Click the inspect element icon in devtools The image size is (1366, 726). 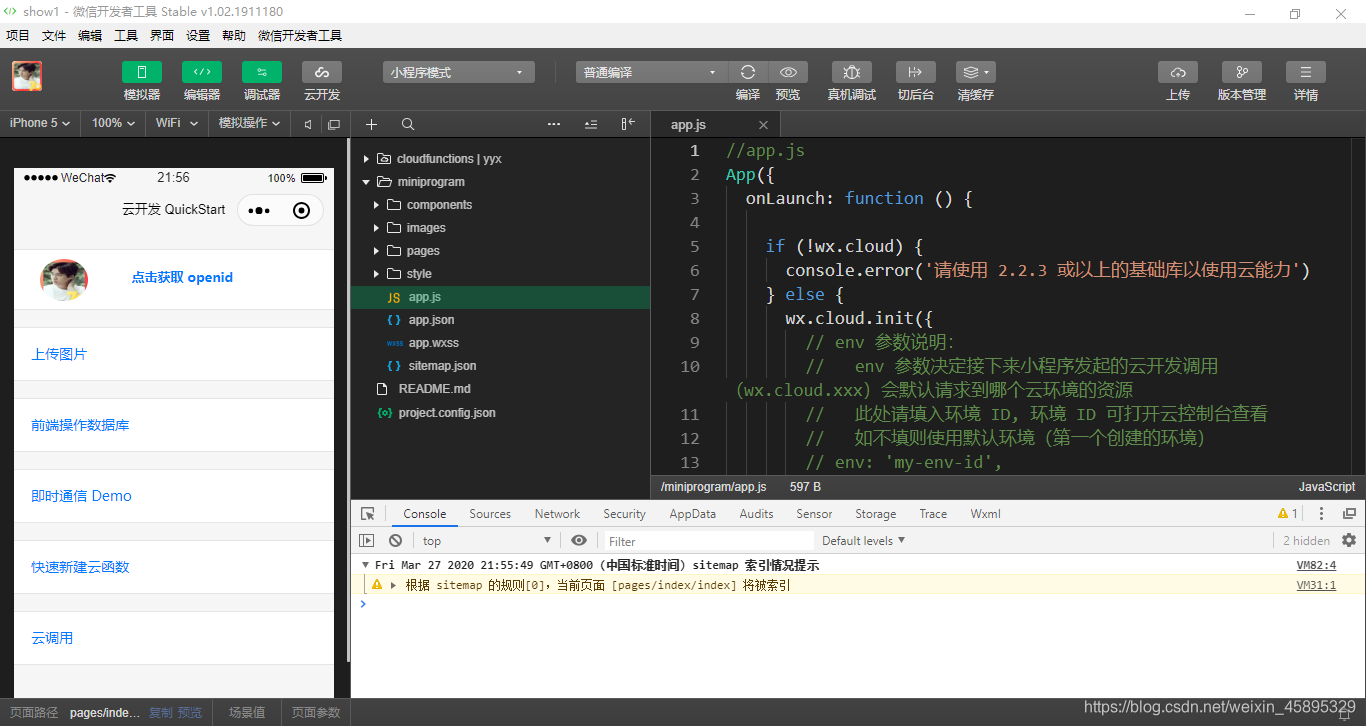368,514
